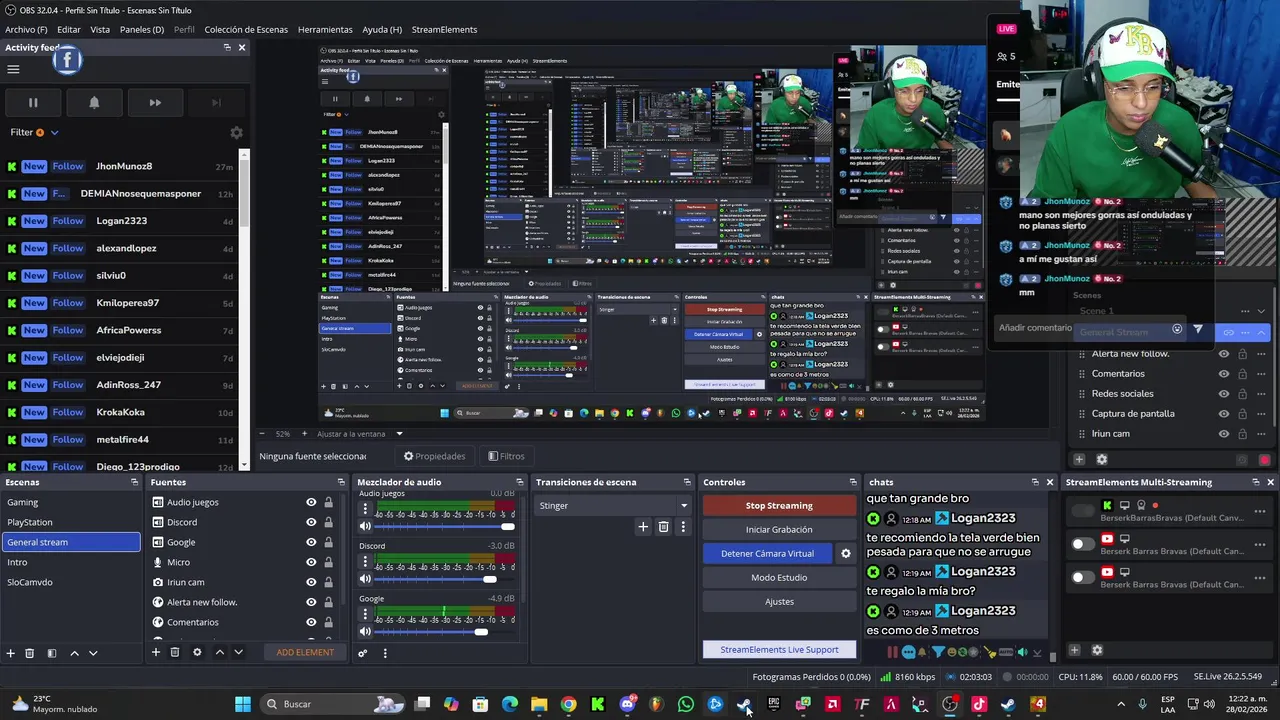Toggle visibility of Google source
Viewport: 1280px width, 720px height.
coord(311,542)
